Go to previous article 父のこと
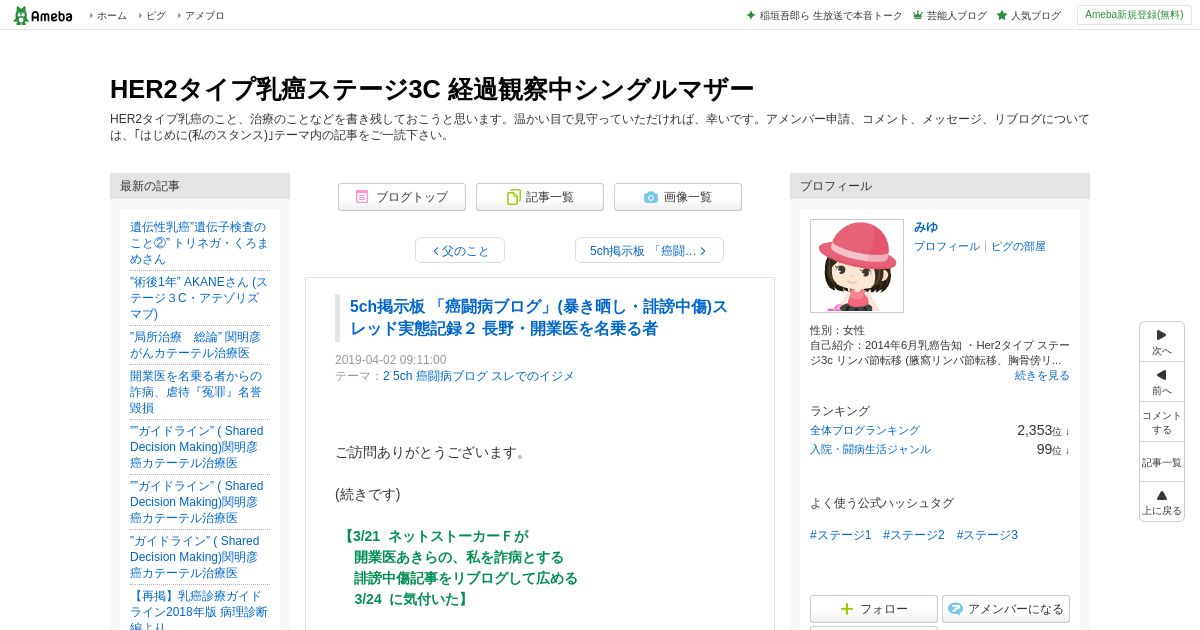Screen dimensions: 1200x630 (x=460, y=250)
